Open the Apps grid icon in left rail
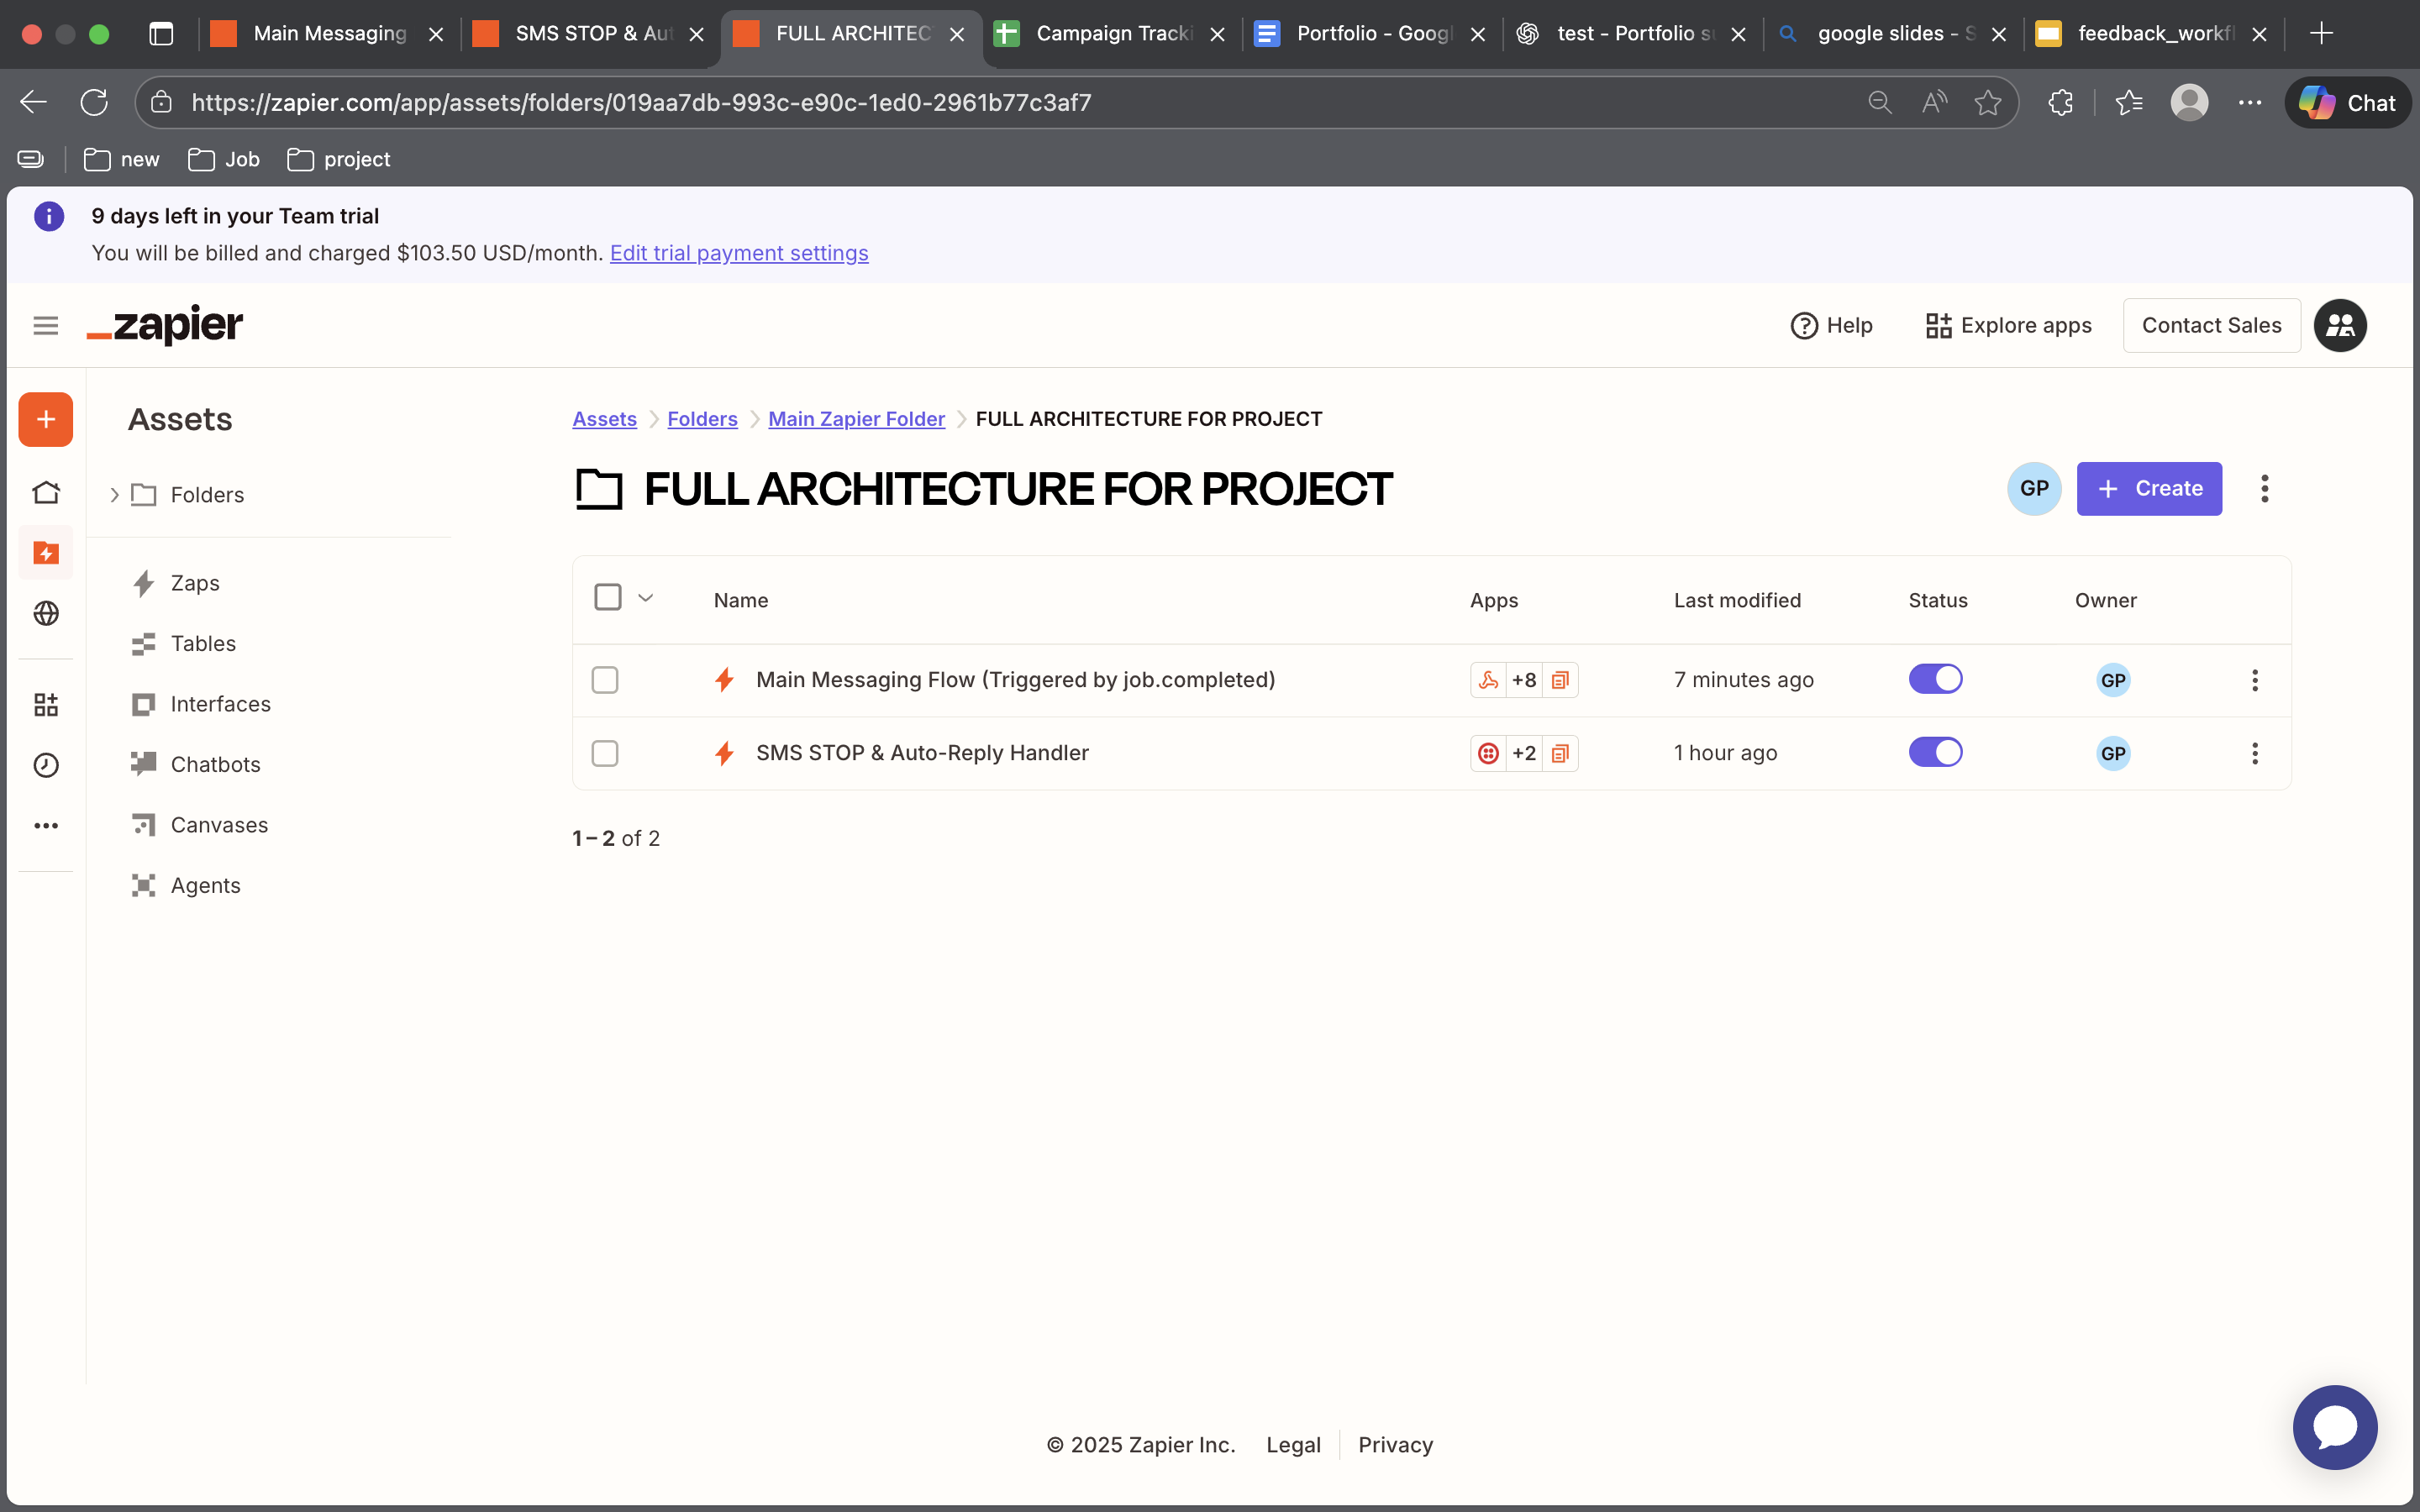This screenshot has height=1512, width=2420. click(x=46, y=704)
